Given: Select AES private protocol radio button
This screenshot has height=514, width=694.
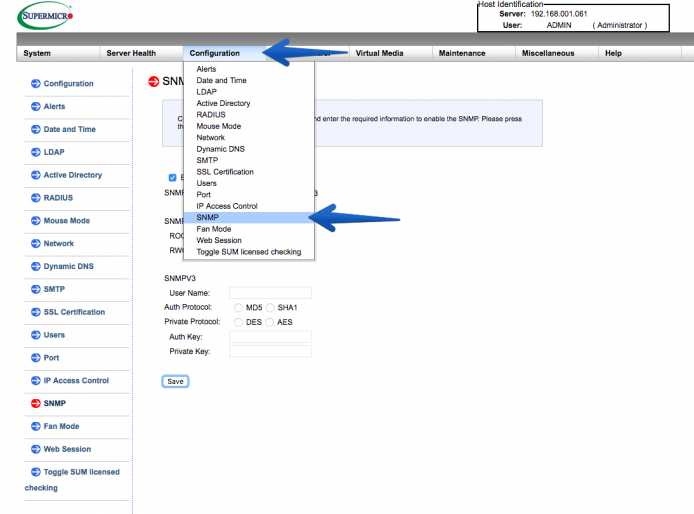Looking at the screenshot, I should pyautogui.click(x=270, y=322).
